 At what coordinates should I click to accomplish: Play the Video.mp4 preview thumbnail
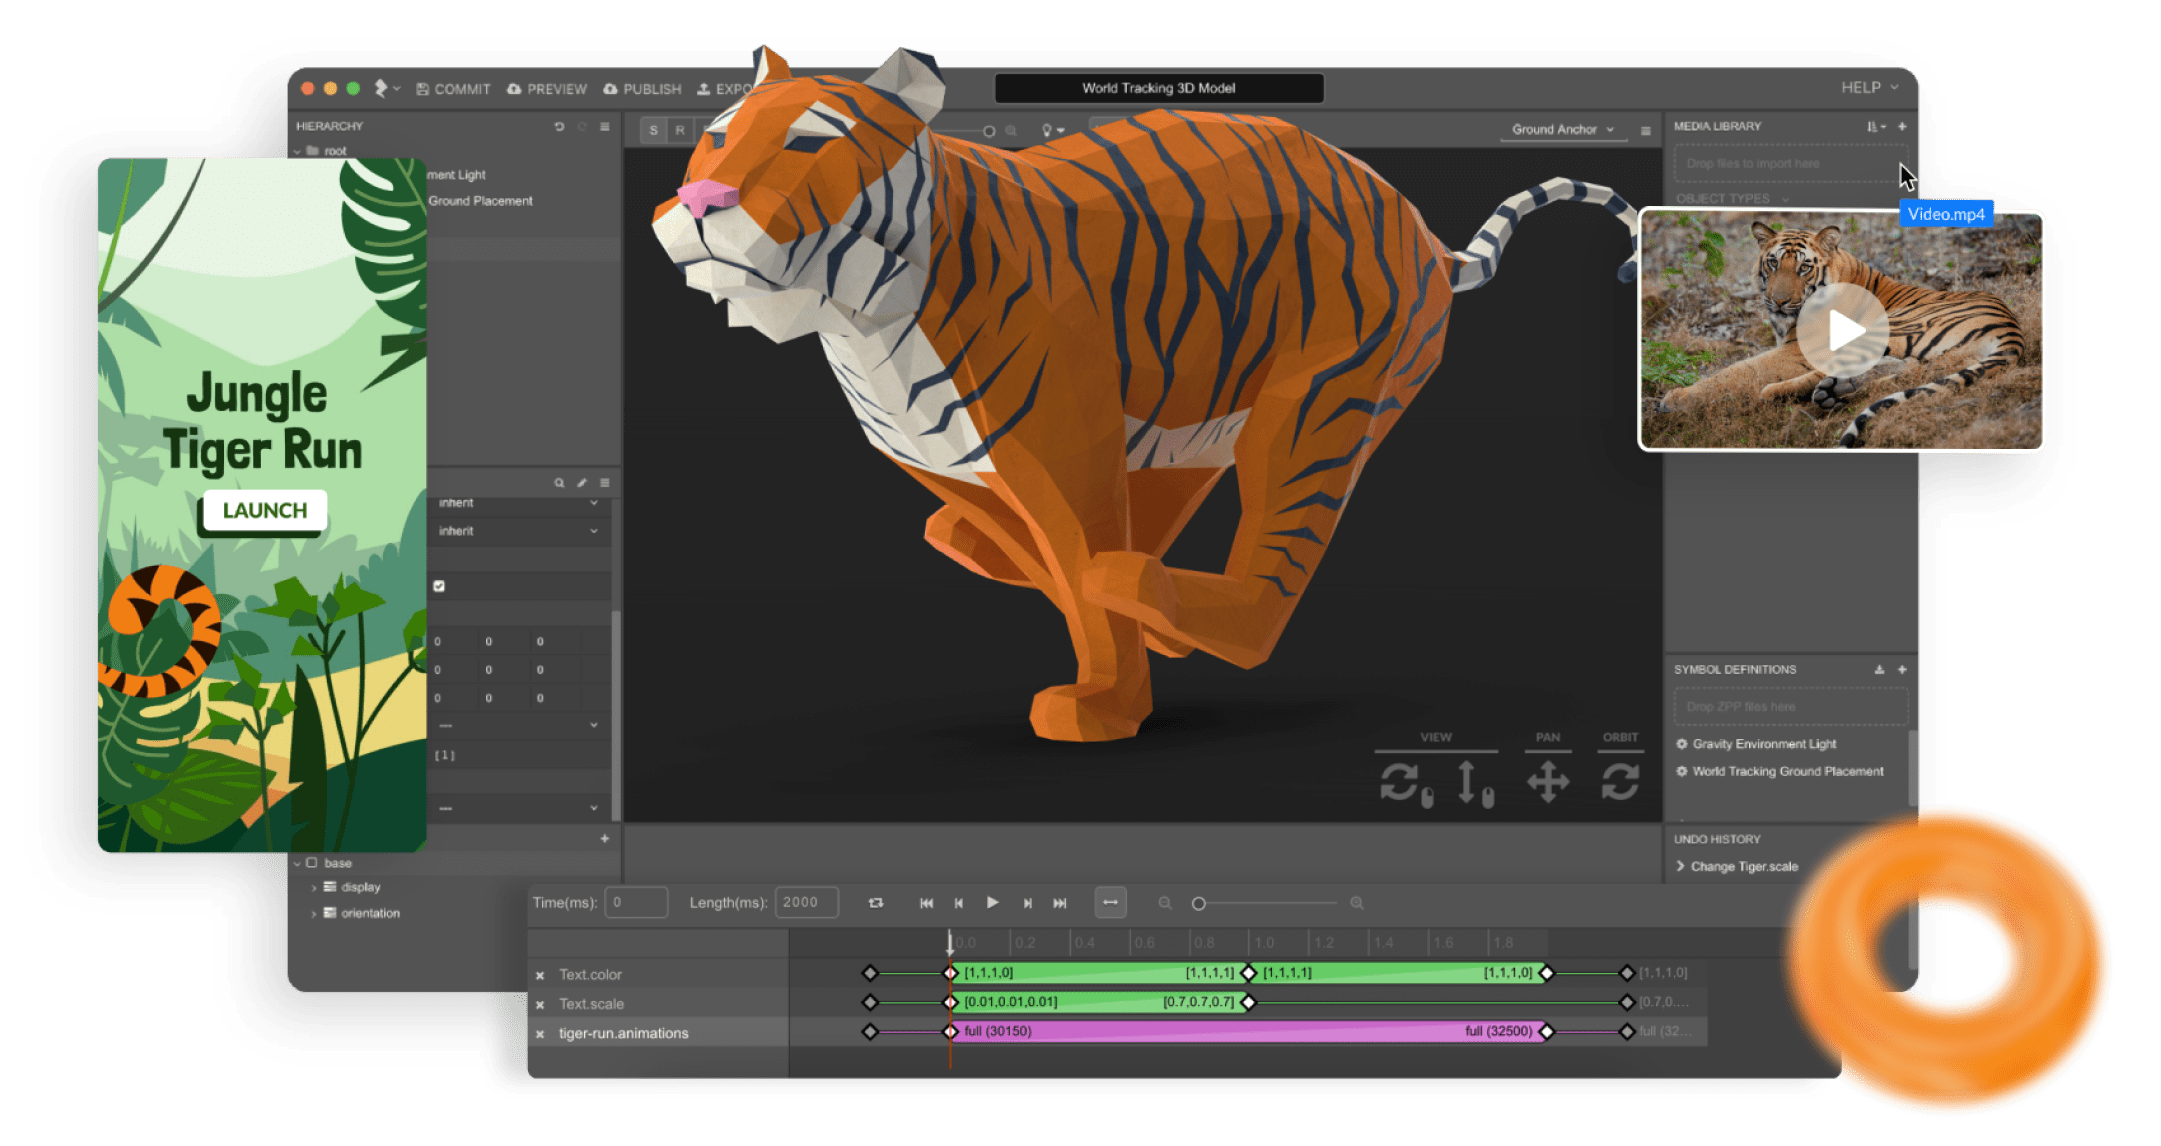click(x=1843, y=331)
